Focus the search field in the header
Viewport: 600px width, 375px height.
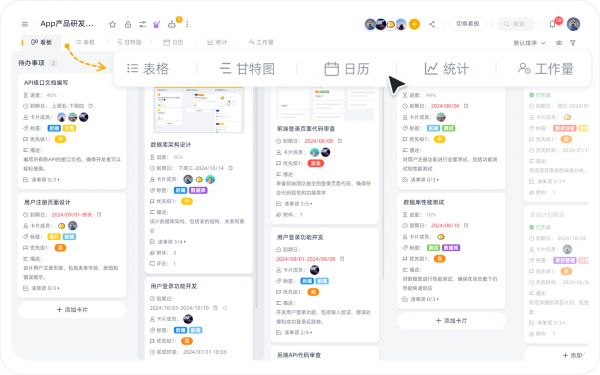pos(516,24)
